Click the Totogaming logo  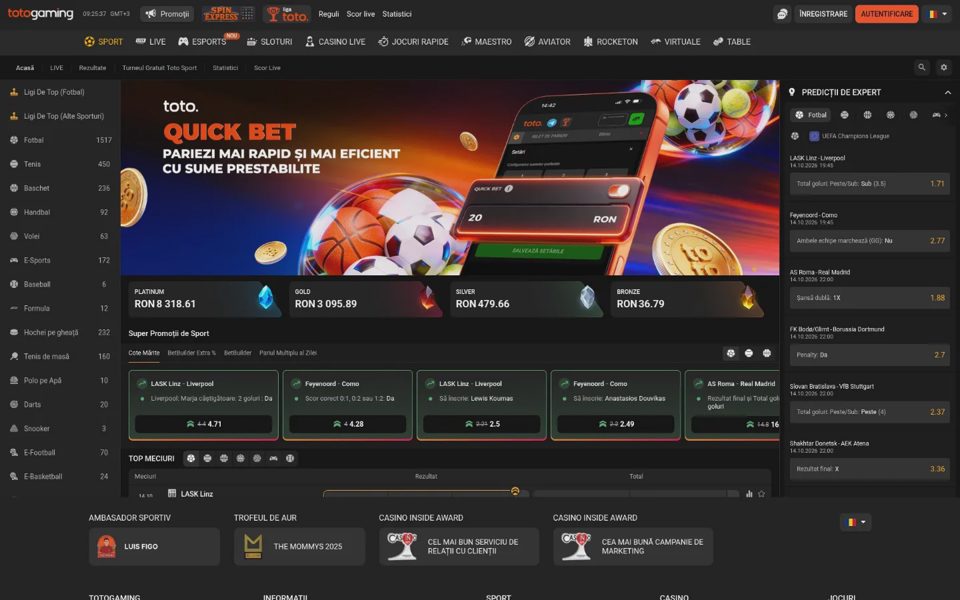[40, 13]
